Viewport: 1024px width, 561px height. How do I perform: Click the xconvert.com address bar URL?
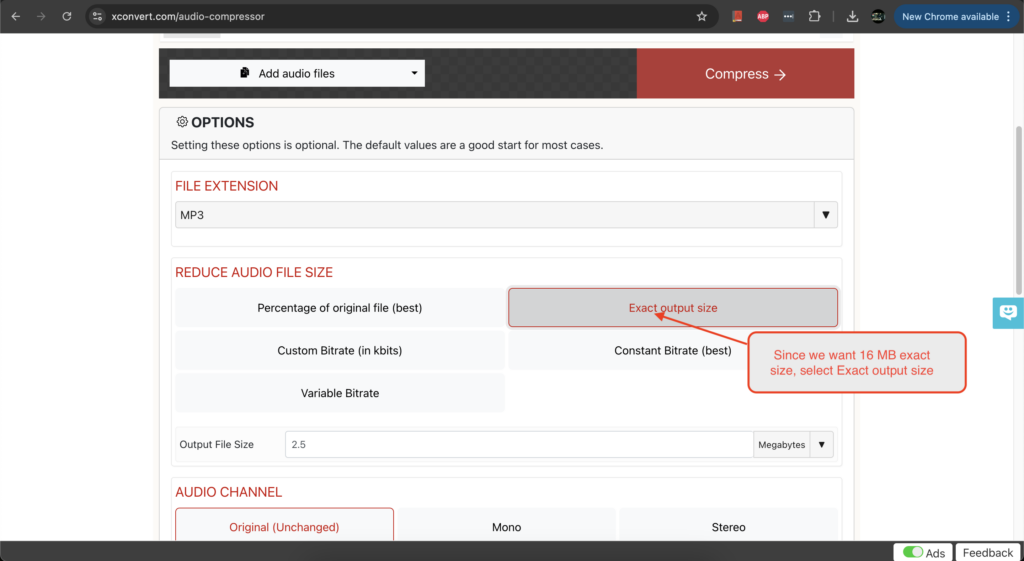[x=188, y=16]
